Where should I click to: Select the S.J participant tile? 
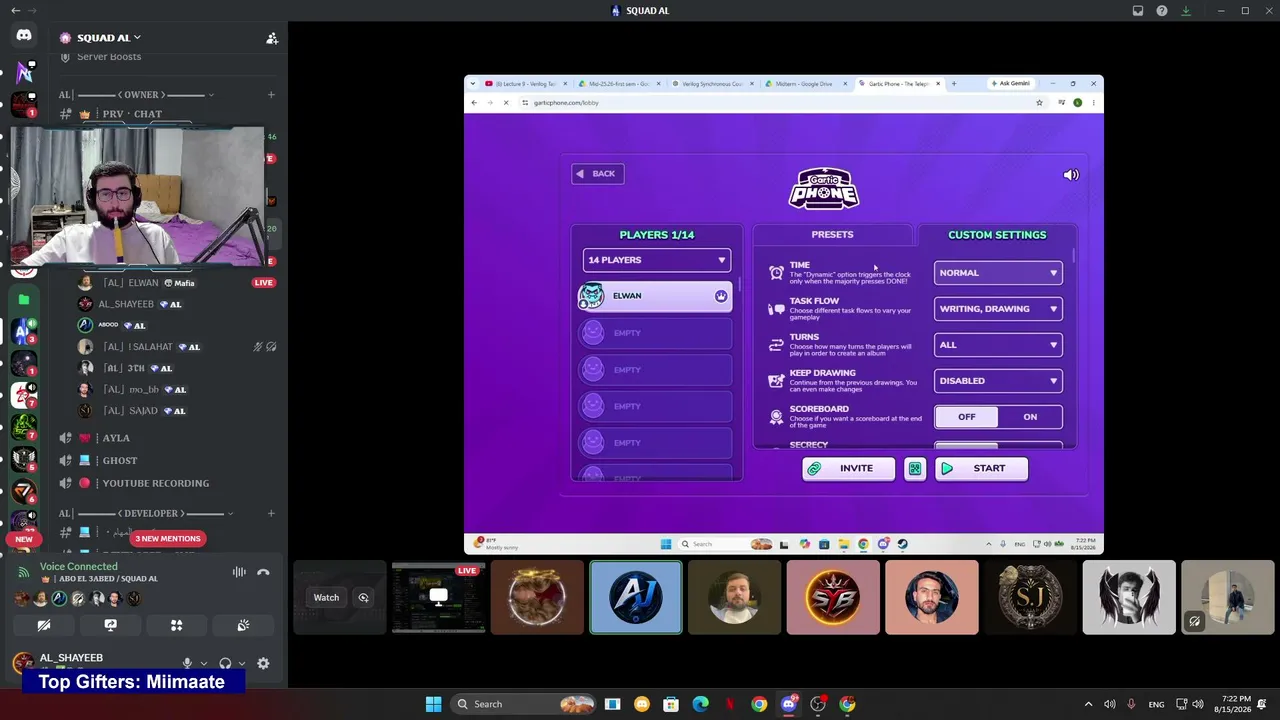pyautogui.click(x=1030, y=597)
